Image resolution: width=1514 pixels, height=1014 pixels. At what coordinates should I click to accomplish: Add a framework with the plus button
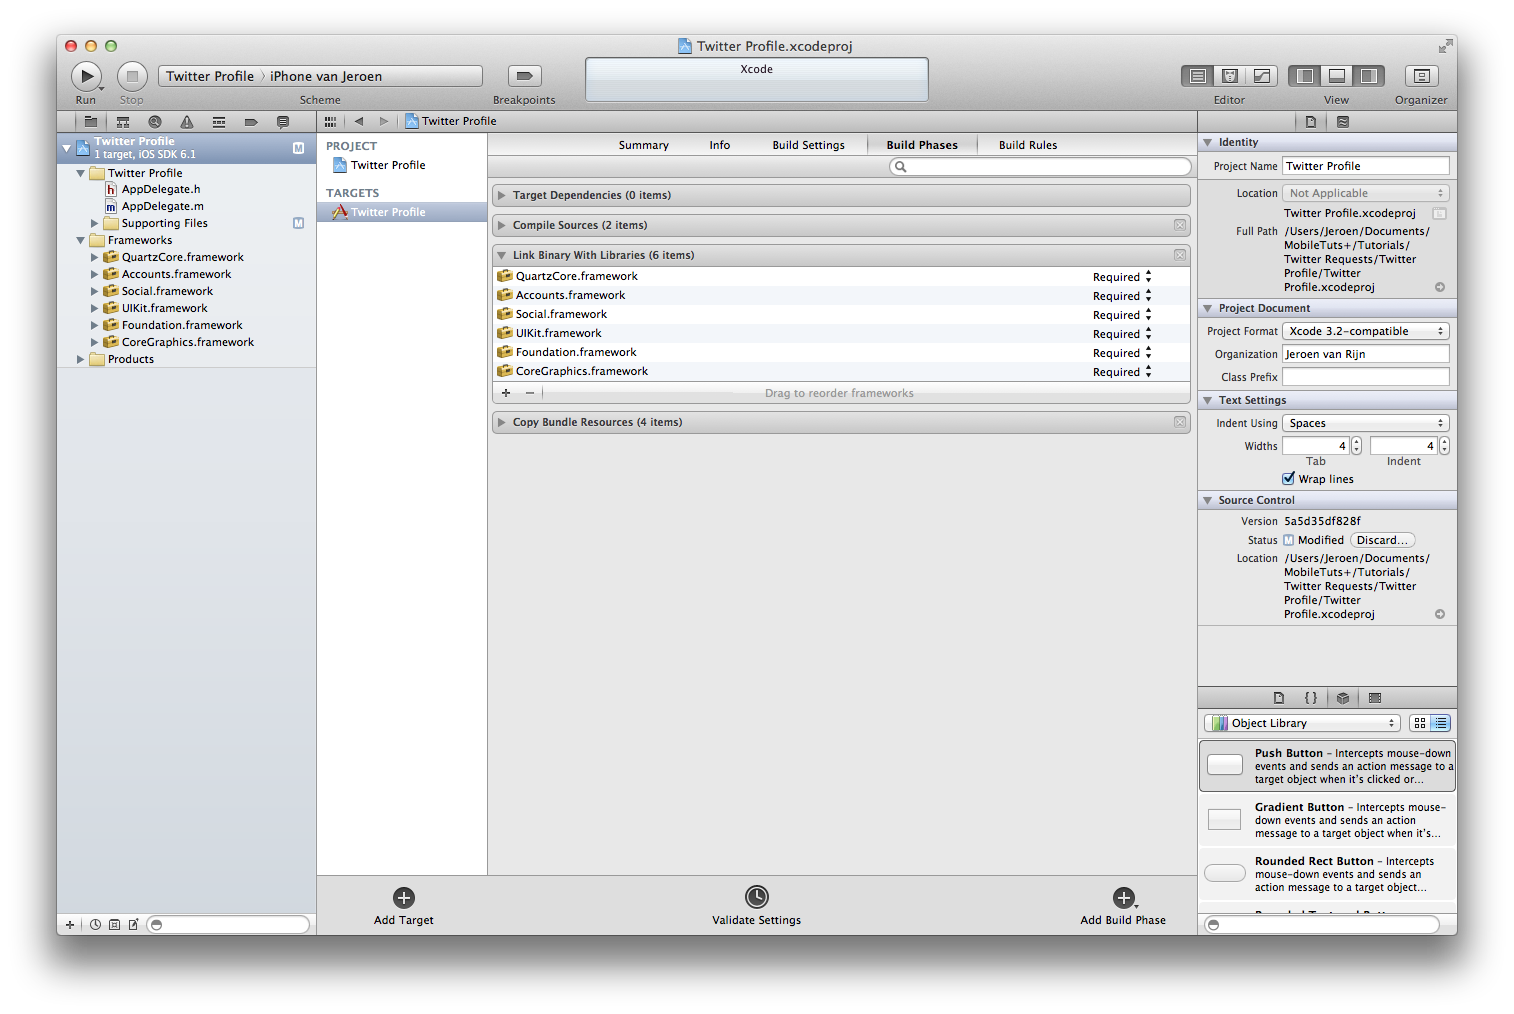tap(506, 393)
